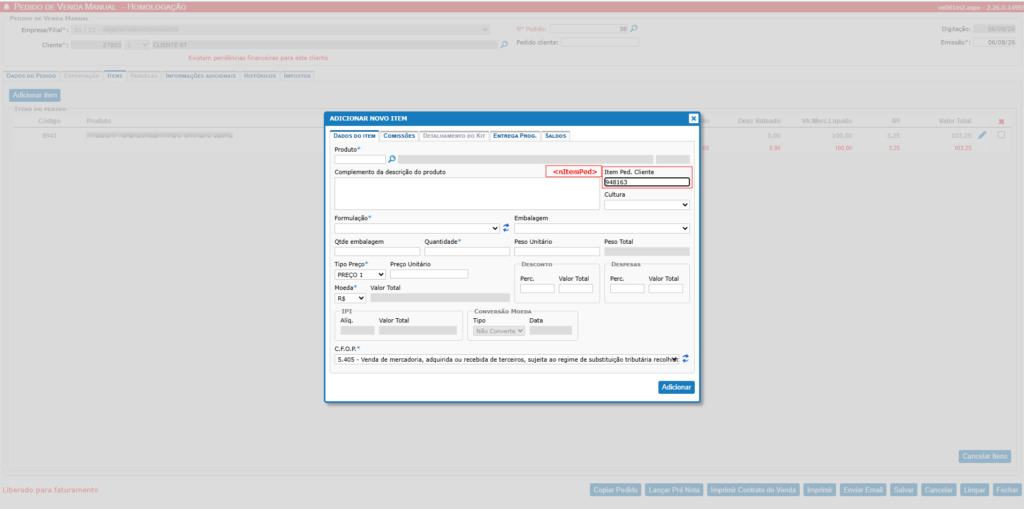Open the Moeda dropdown showing R$
The width and height of the screenshot is (1024, 509).
coord(350,298)
